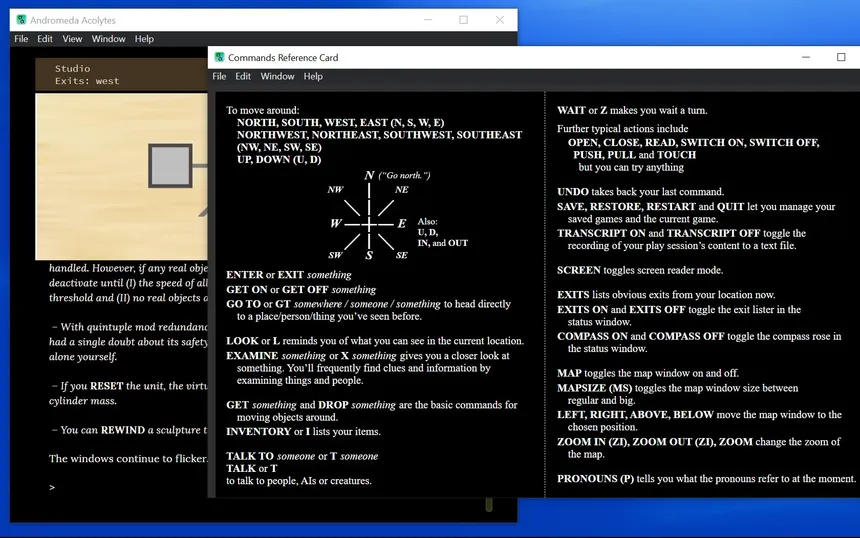Click the compass rose center in reference card
This screenshot has width=860, height=538.
click(369, 224)
